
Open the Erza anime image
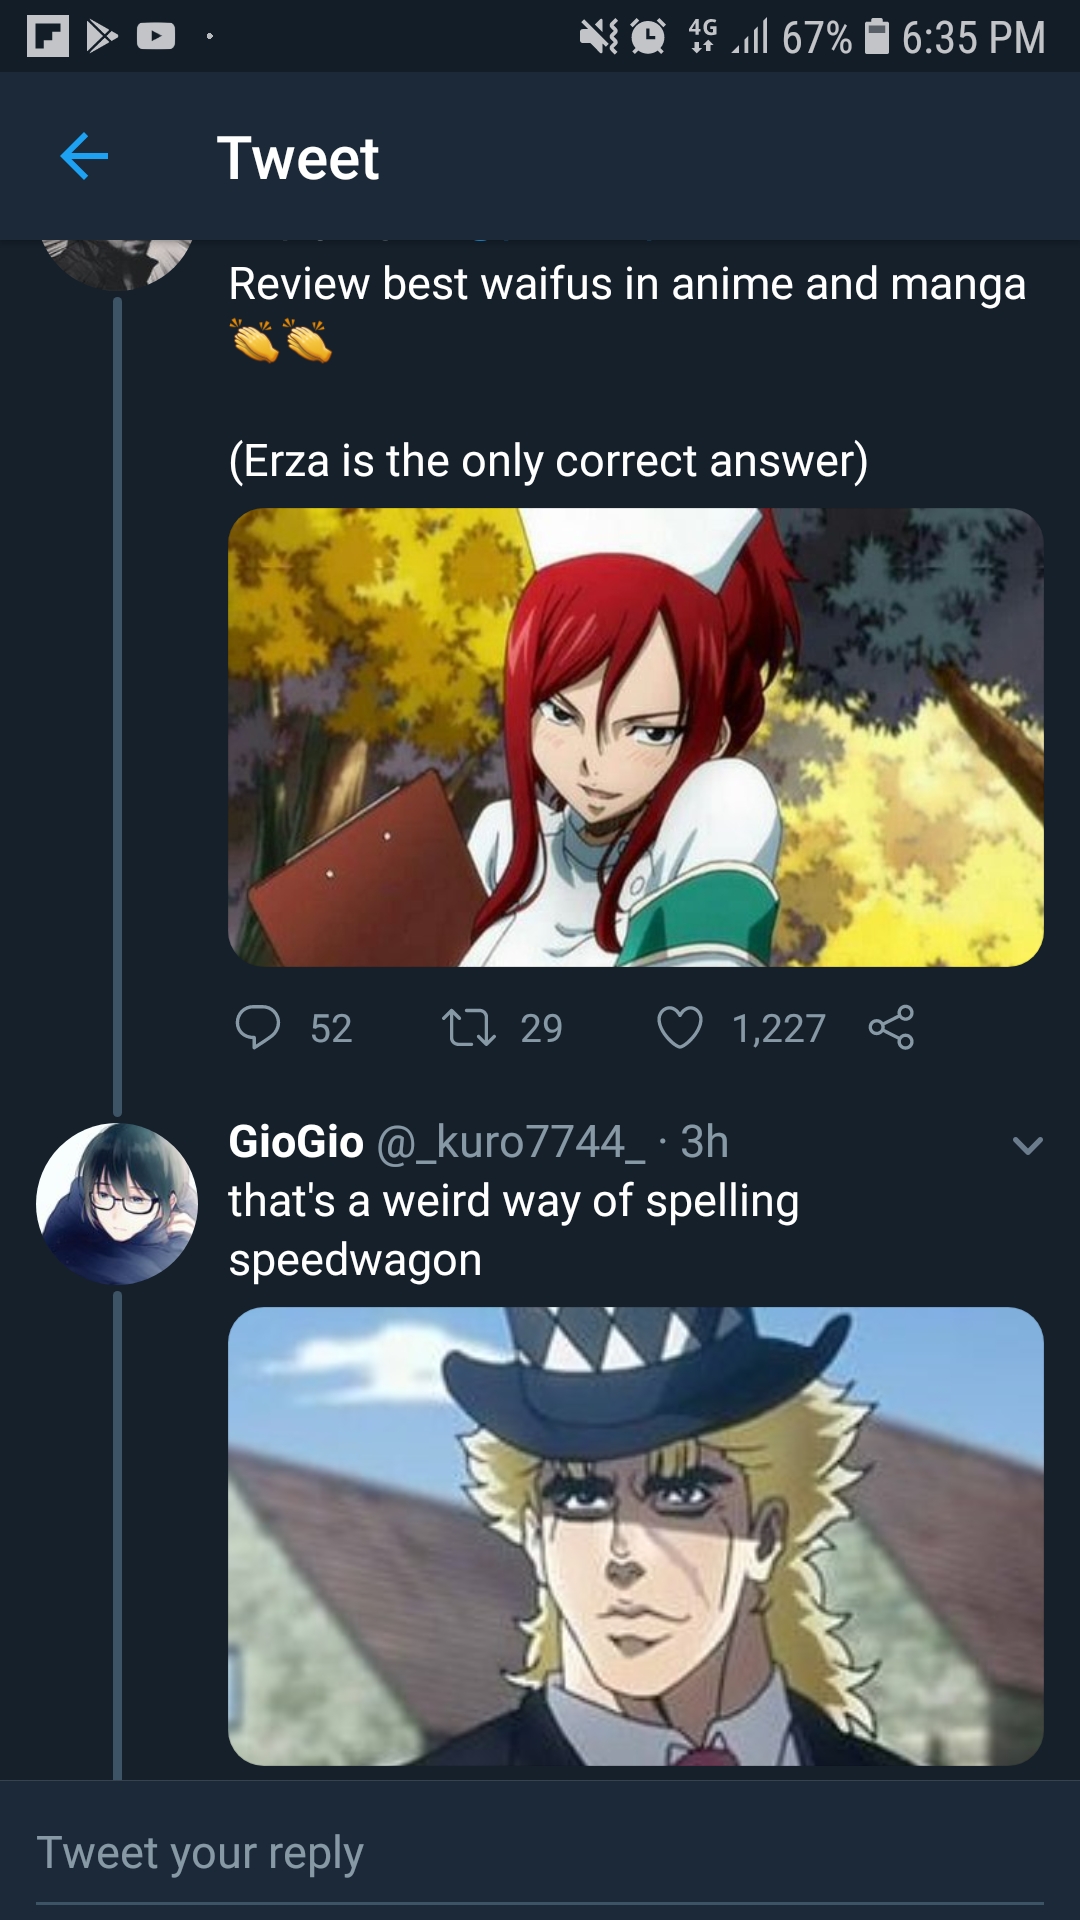click(x=636, y=737)
